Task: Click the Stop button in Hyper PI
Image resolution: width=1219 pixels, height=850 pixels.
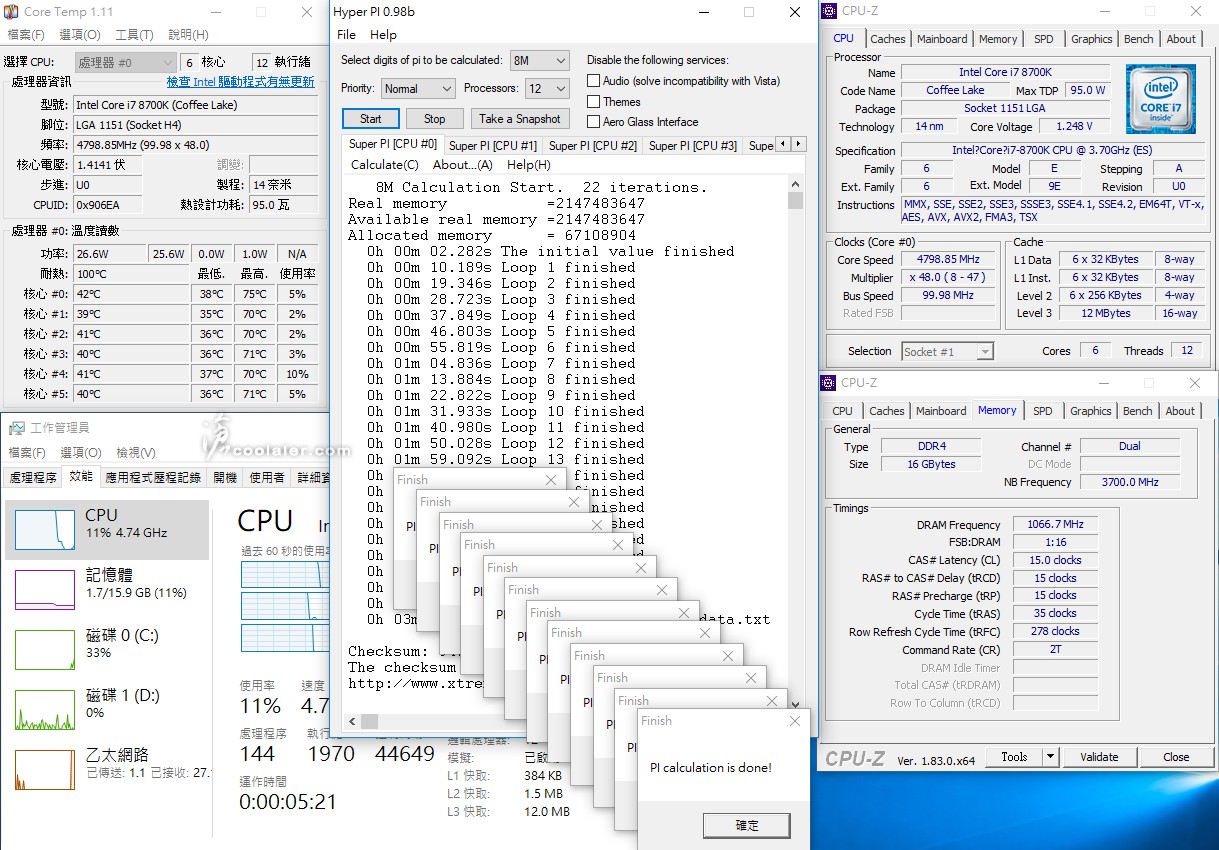Action: point(434,119)
